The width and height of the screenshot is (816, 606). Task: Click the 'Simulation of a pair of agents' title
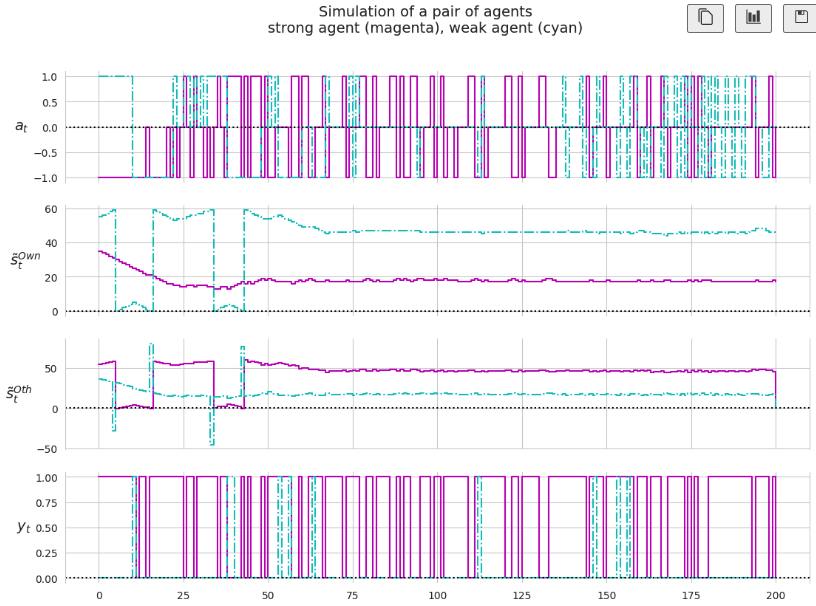[x=425, y=12]
